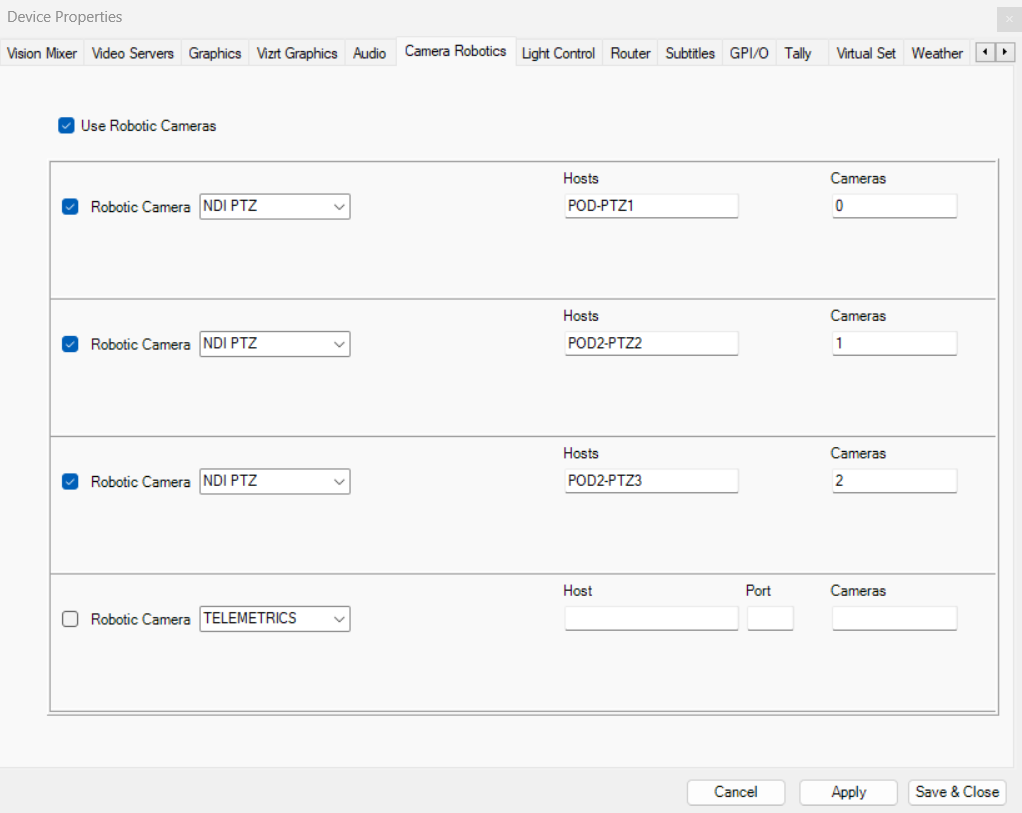Open the Vizrt Graphics tab
This screenshot has height=813, width=1022.
click(297, 54)
